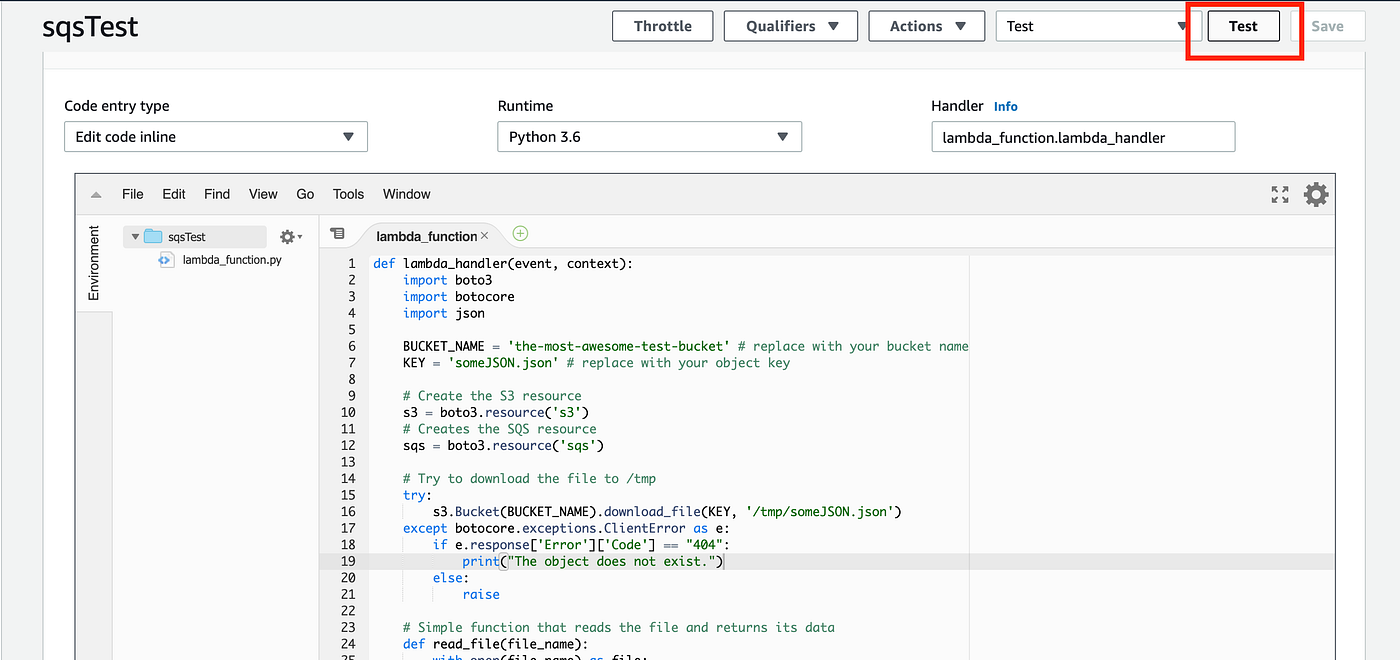Open the Code entry type dropdown
The height and width of the screenshot is (660, 1400).
coord(215,137)
